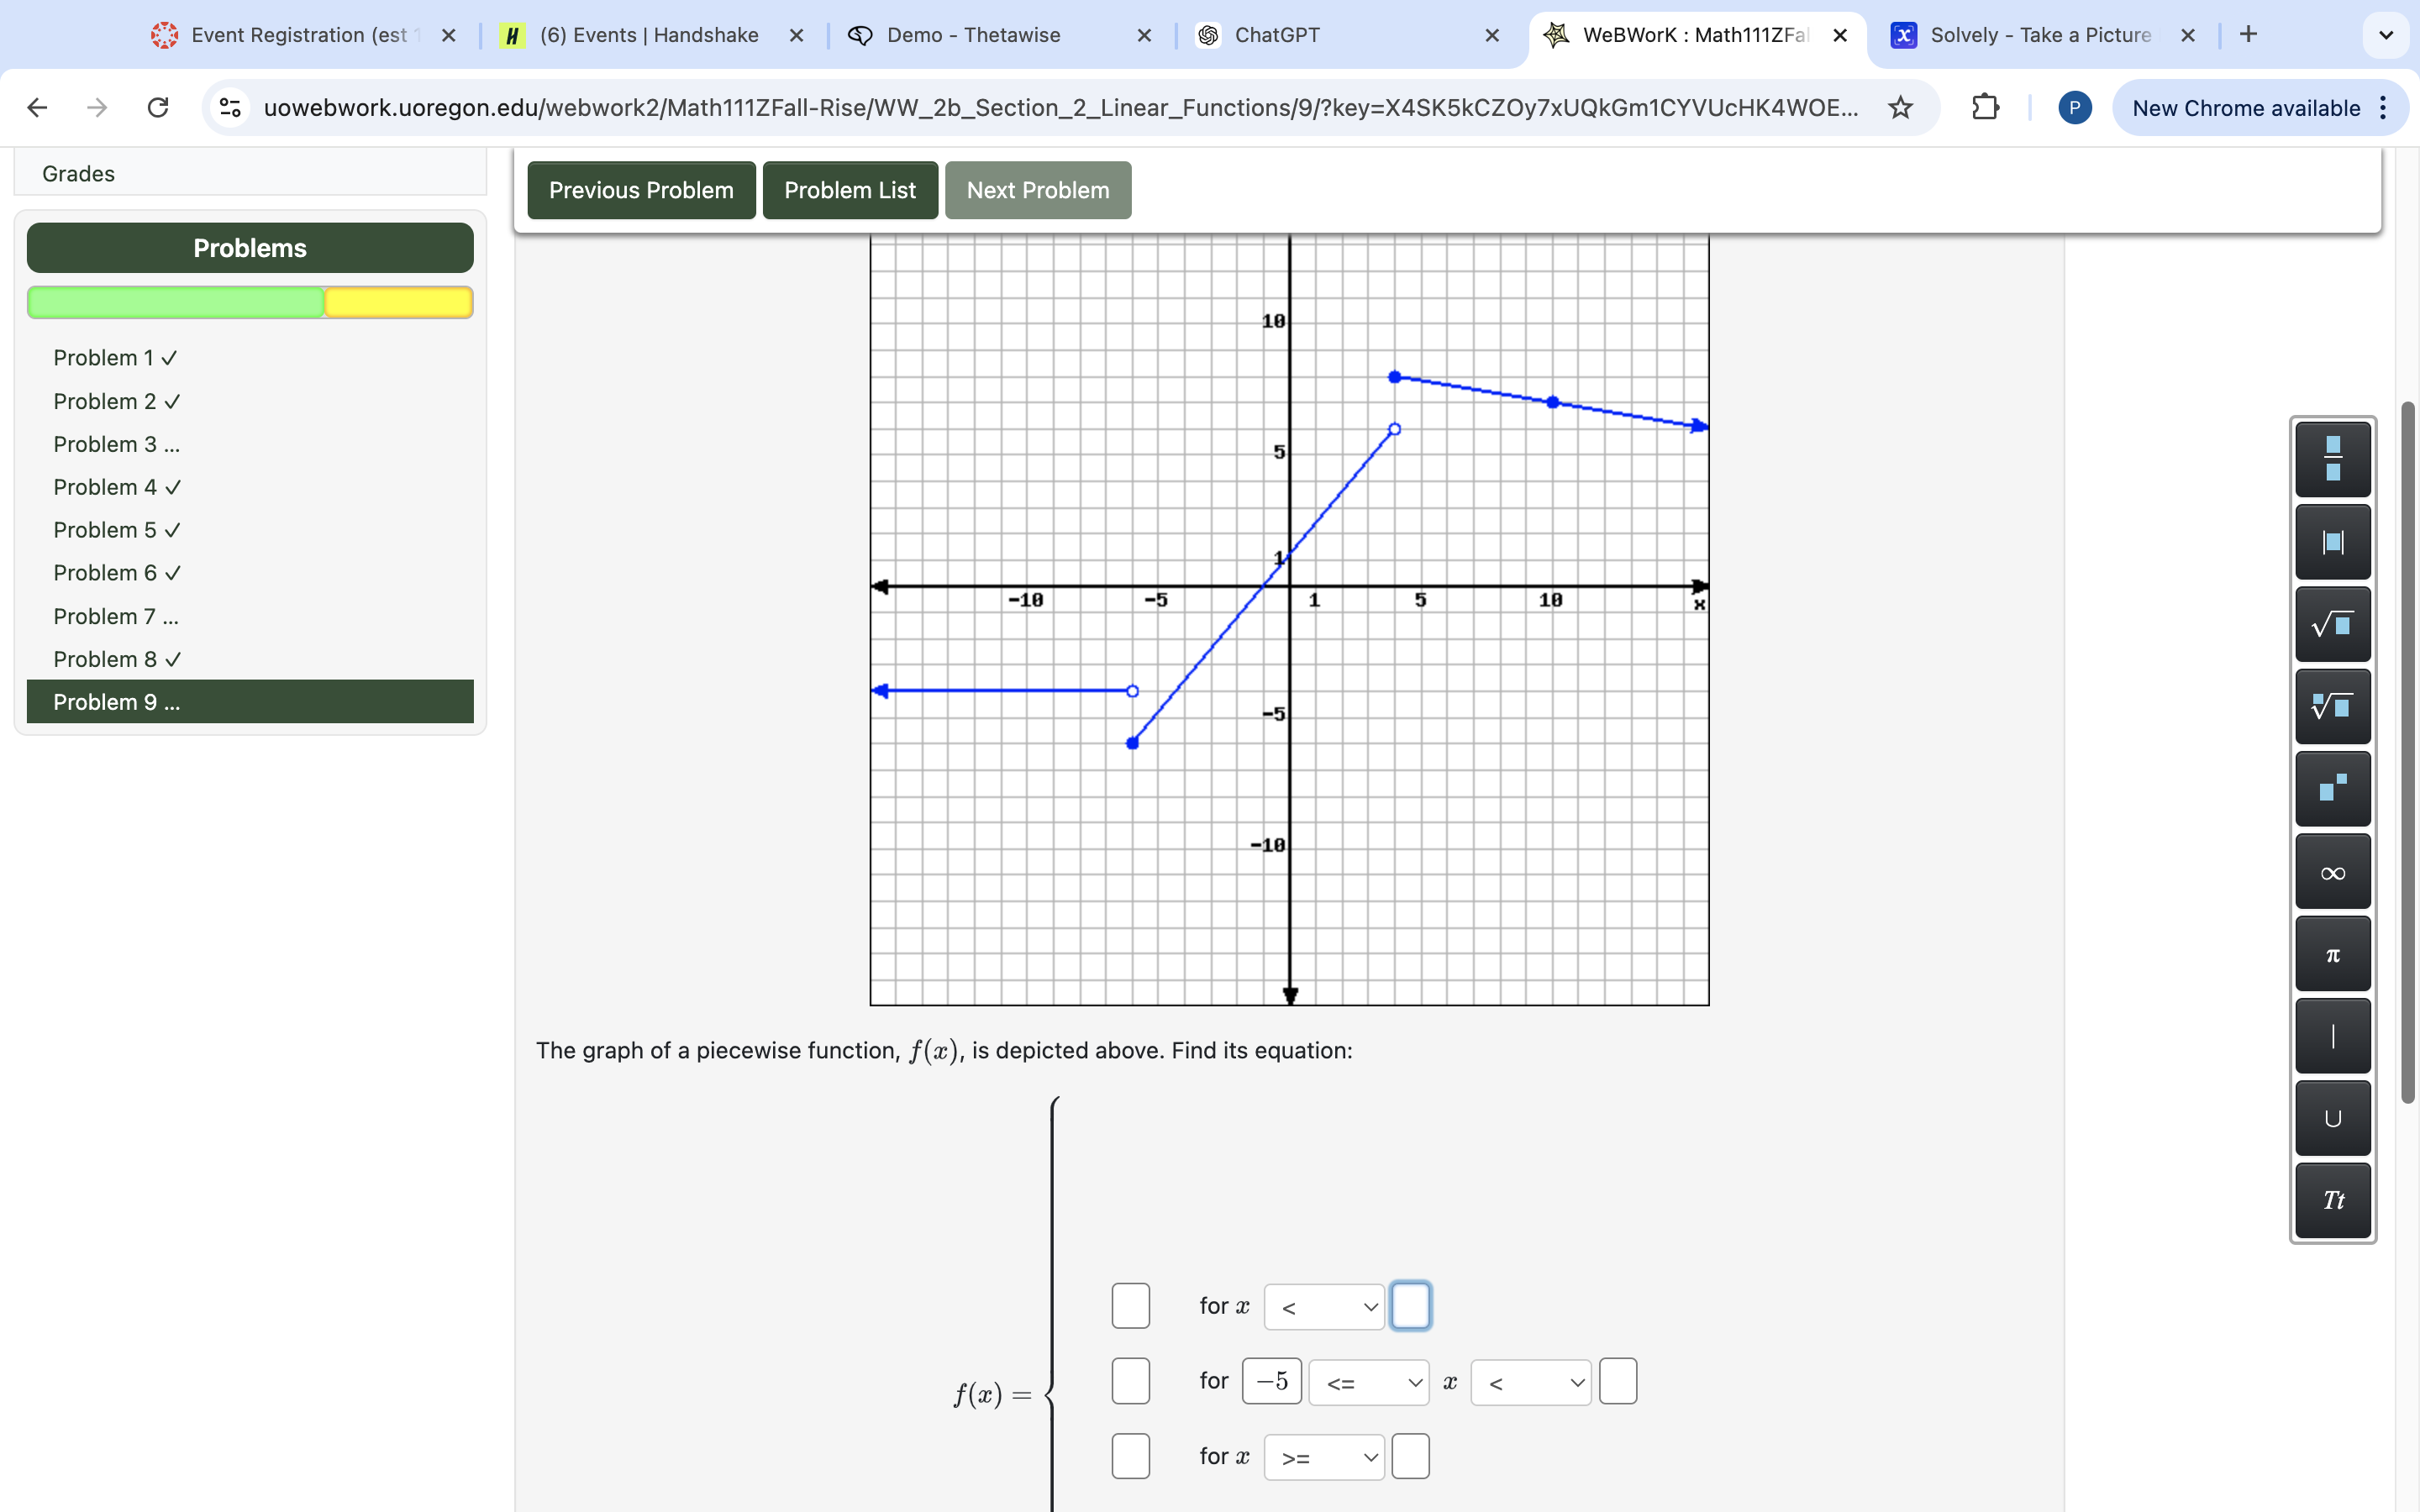
Task: Click the fraction tool in math palette
Action: (2332, 459)
